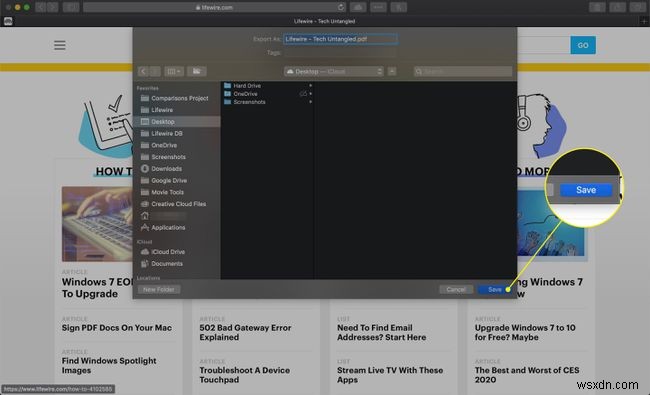Go back in the save dialog

[143, 71]
